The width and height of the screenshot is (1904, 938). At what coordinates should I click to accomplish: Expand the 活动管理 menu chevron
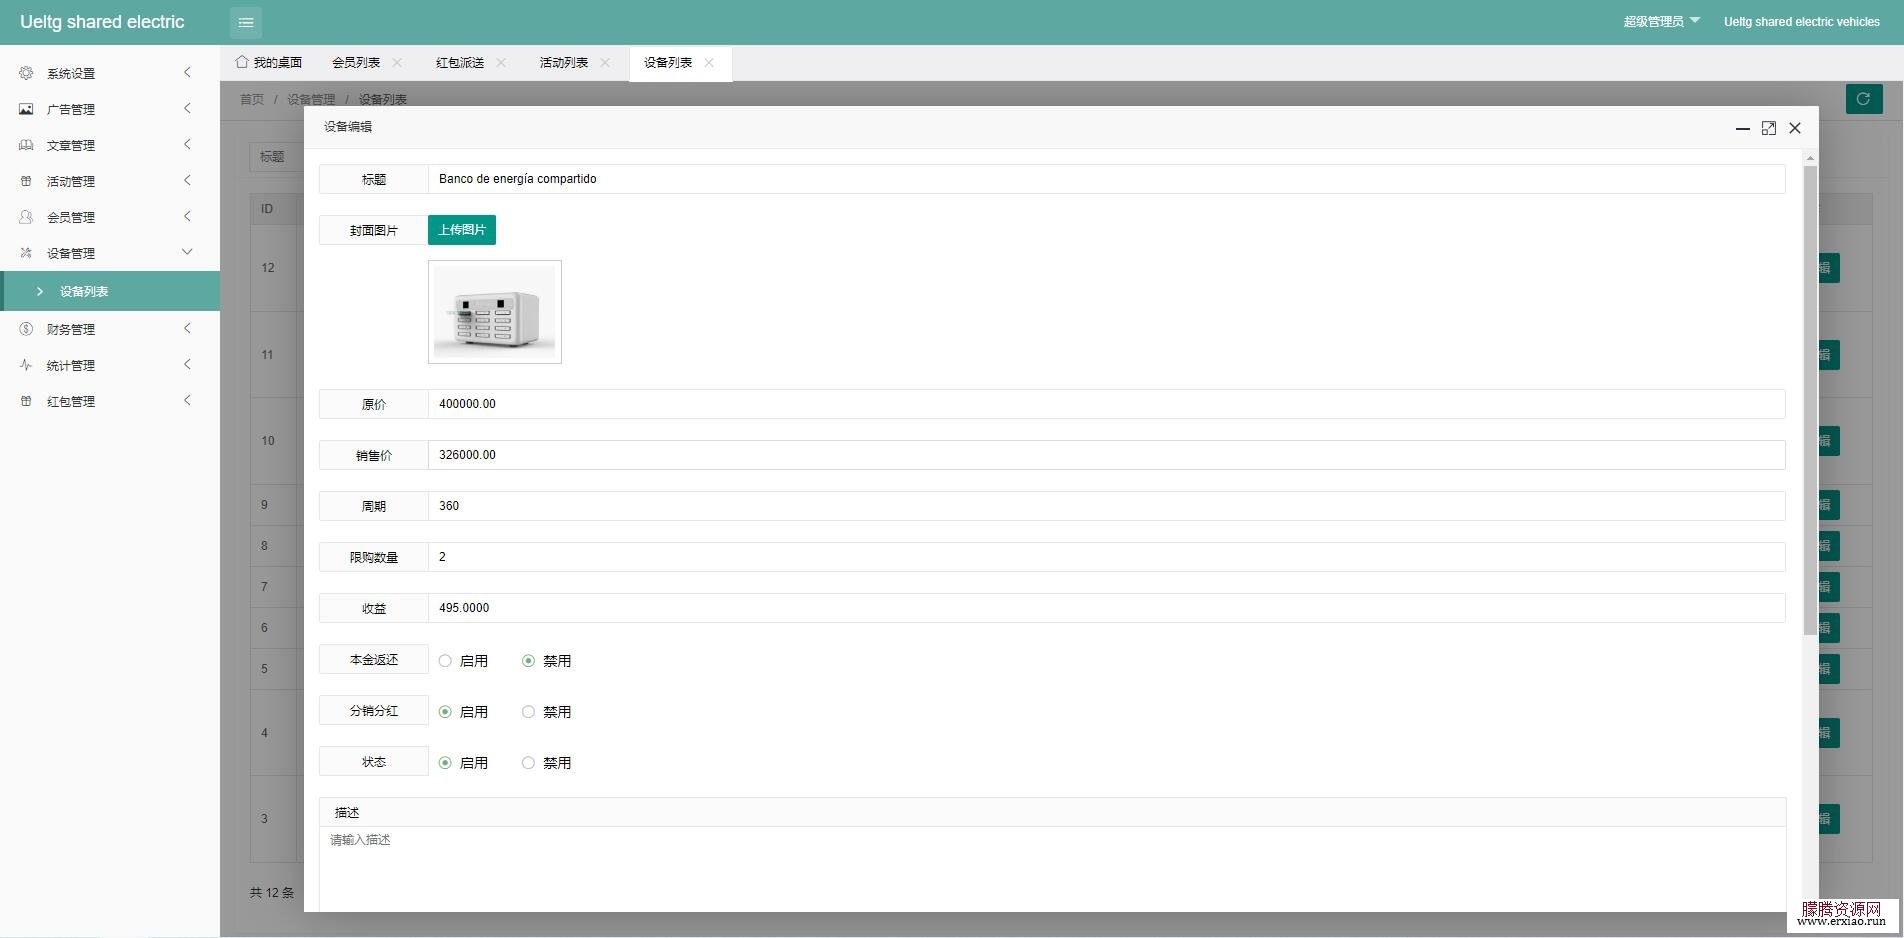tap(187, 180)
